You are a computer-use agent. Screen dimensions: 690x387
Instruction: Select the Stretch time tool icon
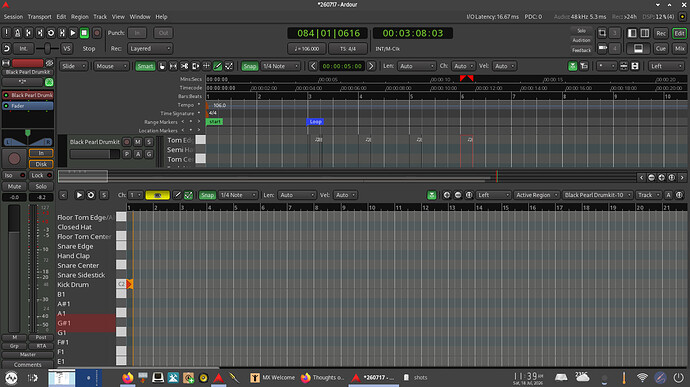pyautogui.click(x=206, y=66)
